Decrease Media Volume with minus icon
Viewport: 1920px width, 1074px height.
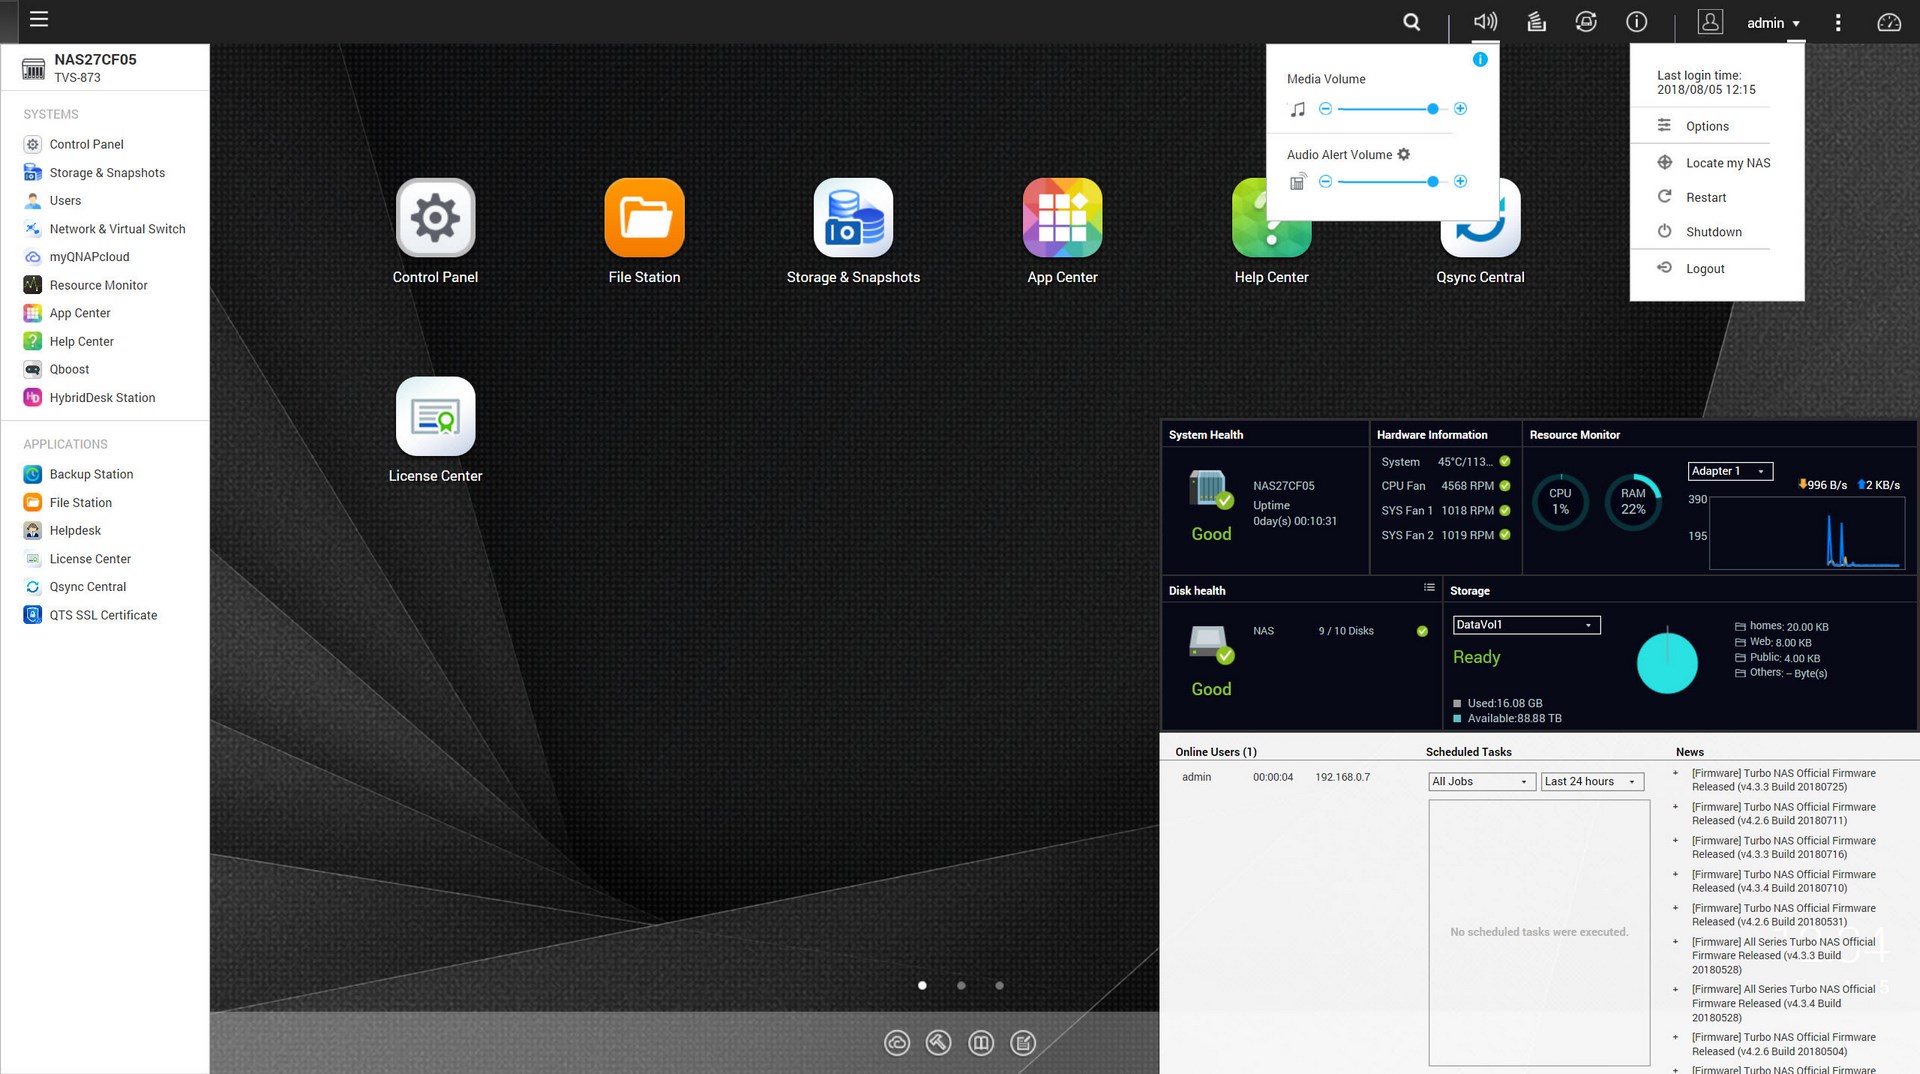[x=1325, y=108]
